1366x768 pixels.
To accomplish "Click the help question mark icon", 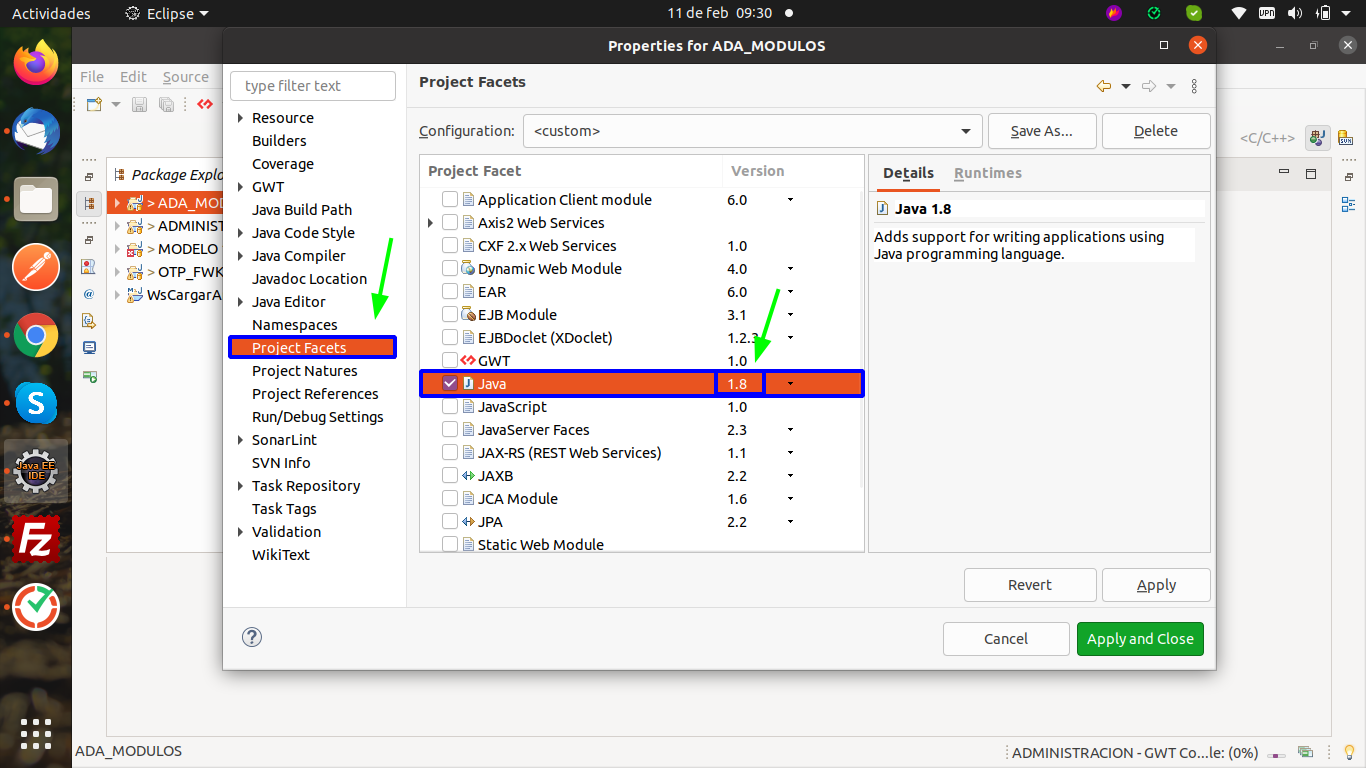I will pyautogui.click(x=252, y=637).
